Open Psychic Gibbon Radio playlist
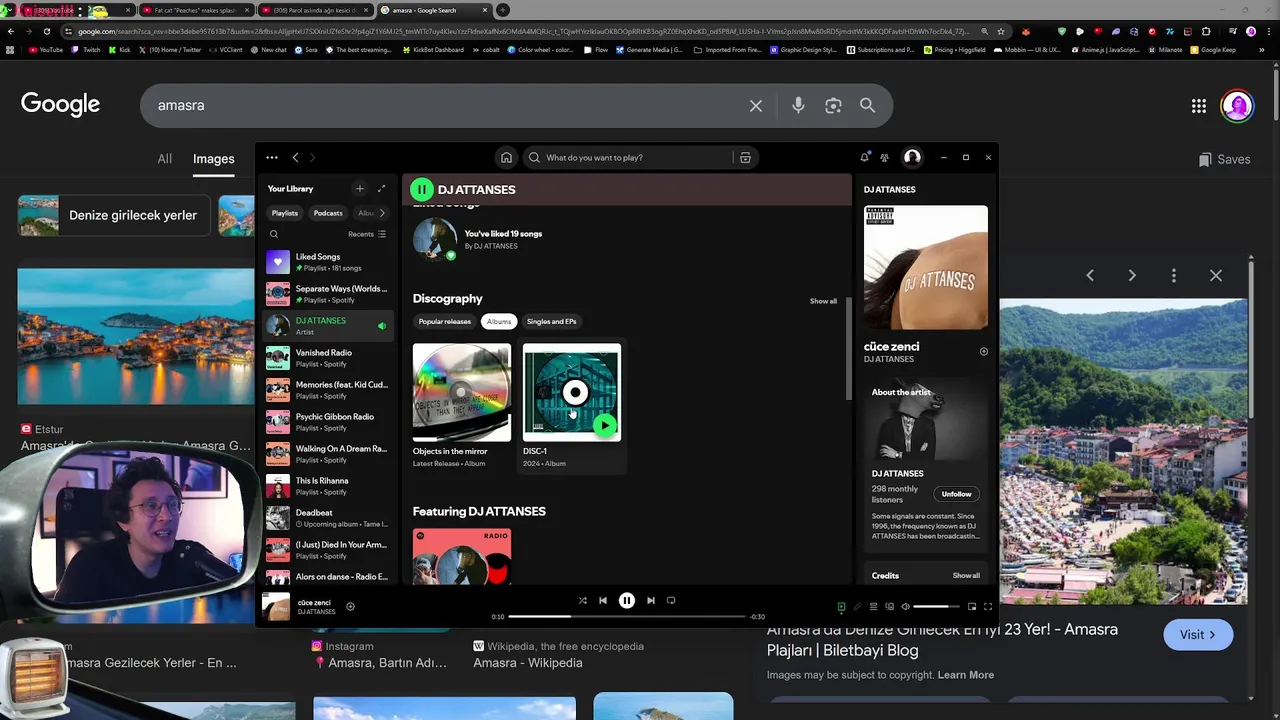The width and height of the screenshot is (1280, 720). [x=326, y=422]
